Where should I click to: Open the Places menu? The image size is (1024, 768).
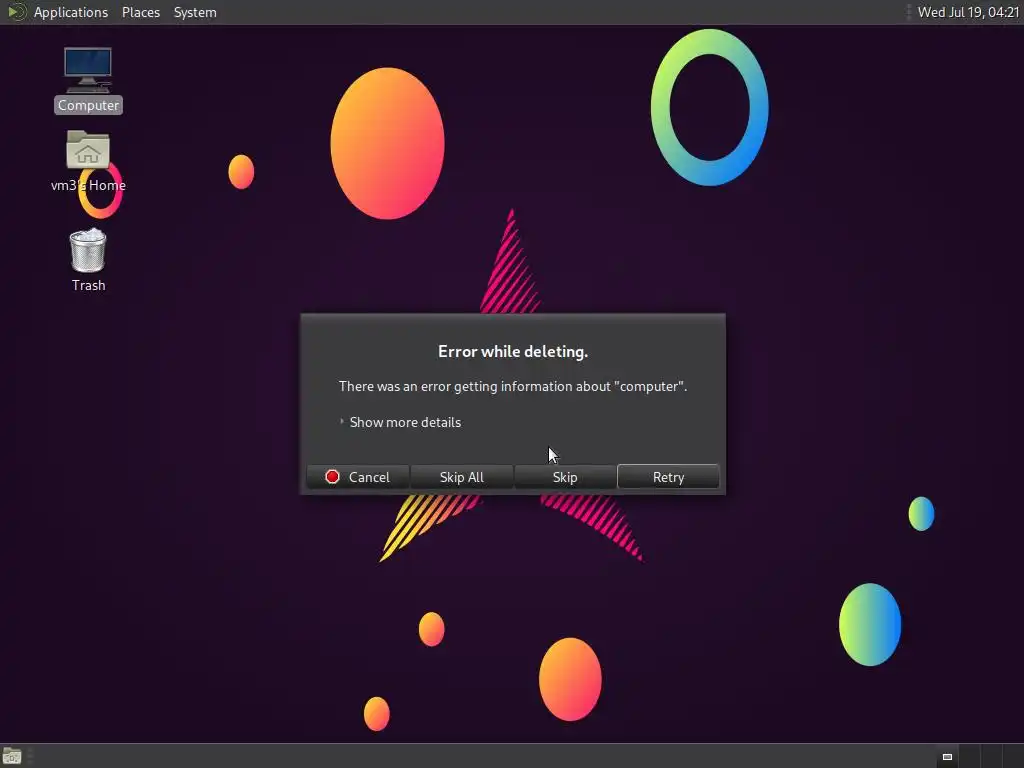141,12
